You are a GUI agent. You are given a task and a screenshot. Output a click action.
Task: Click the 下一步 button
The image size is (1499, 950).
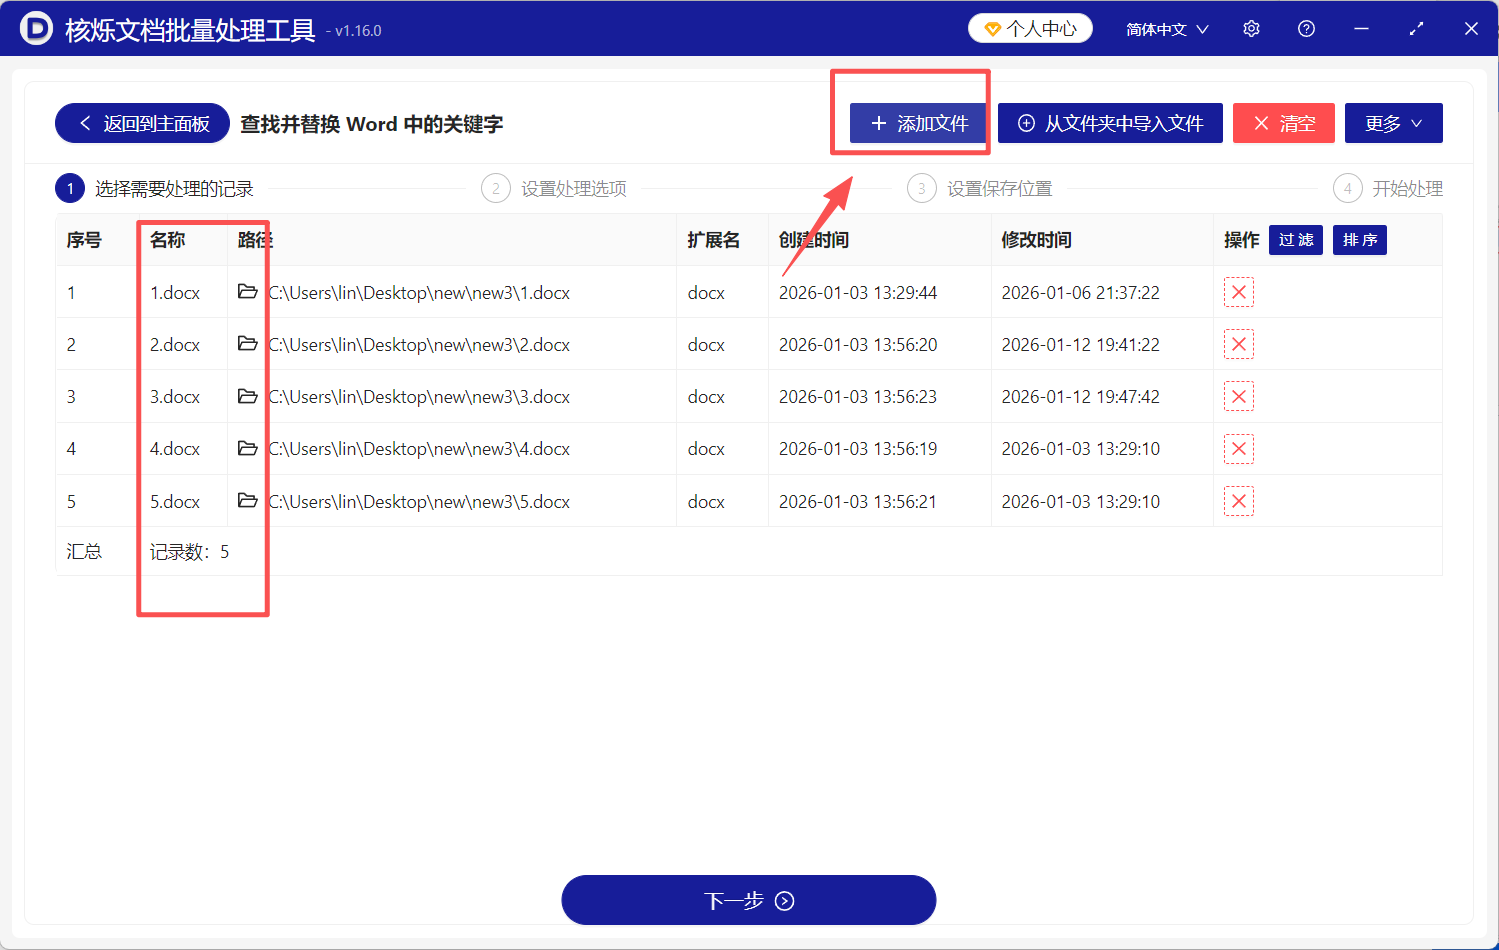[748, 899]
